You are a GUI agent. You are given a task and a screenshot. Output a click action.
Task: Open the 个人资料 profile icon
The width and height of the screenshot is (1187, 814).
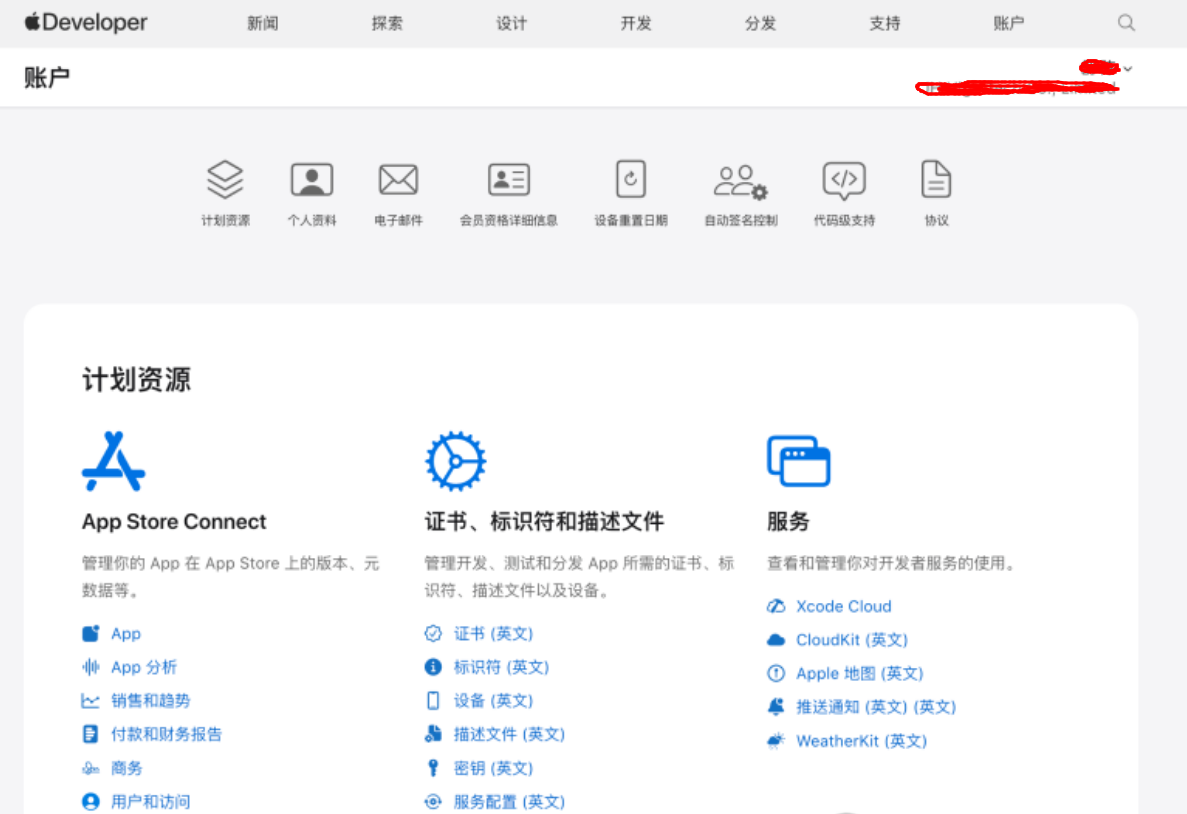pos(312,180)
